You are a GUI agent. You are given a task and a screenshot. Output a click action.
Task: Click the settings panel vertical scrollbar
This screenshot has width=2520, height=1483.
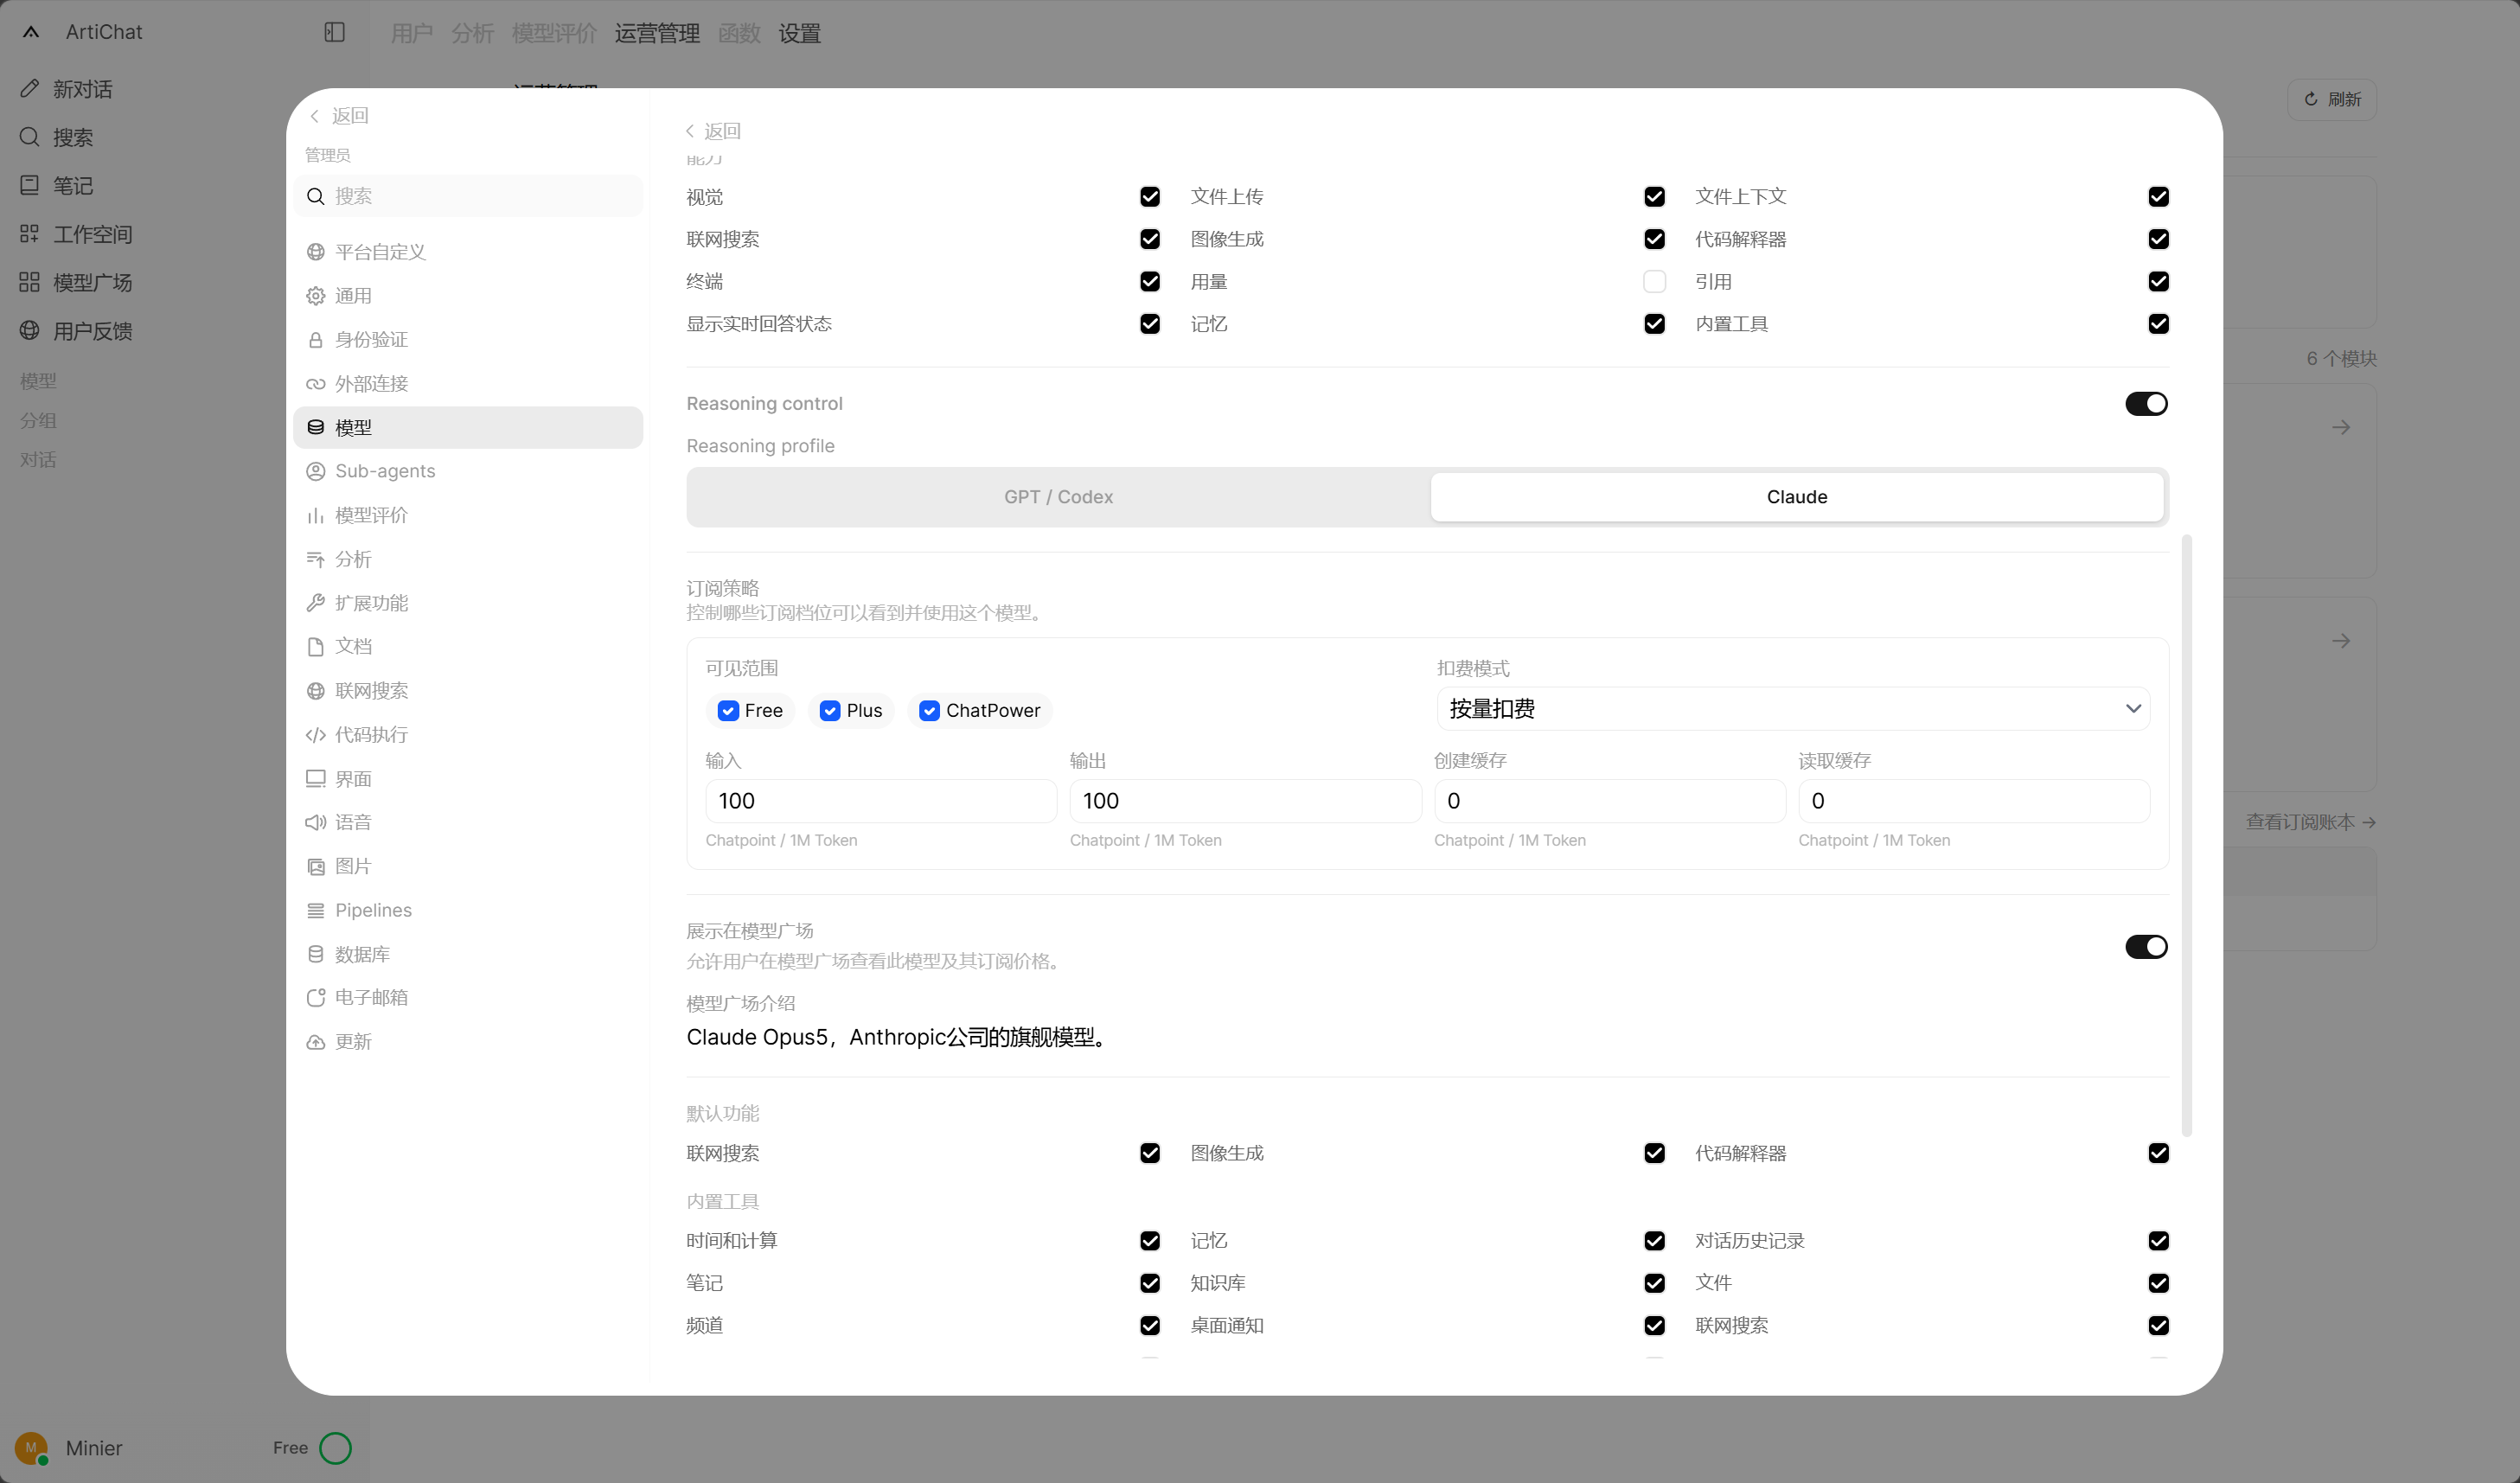tap(2187, 836)
